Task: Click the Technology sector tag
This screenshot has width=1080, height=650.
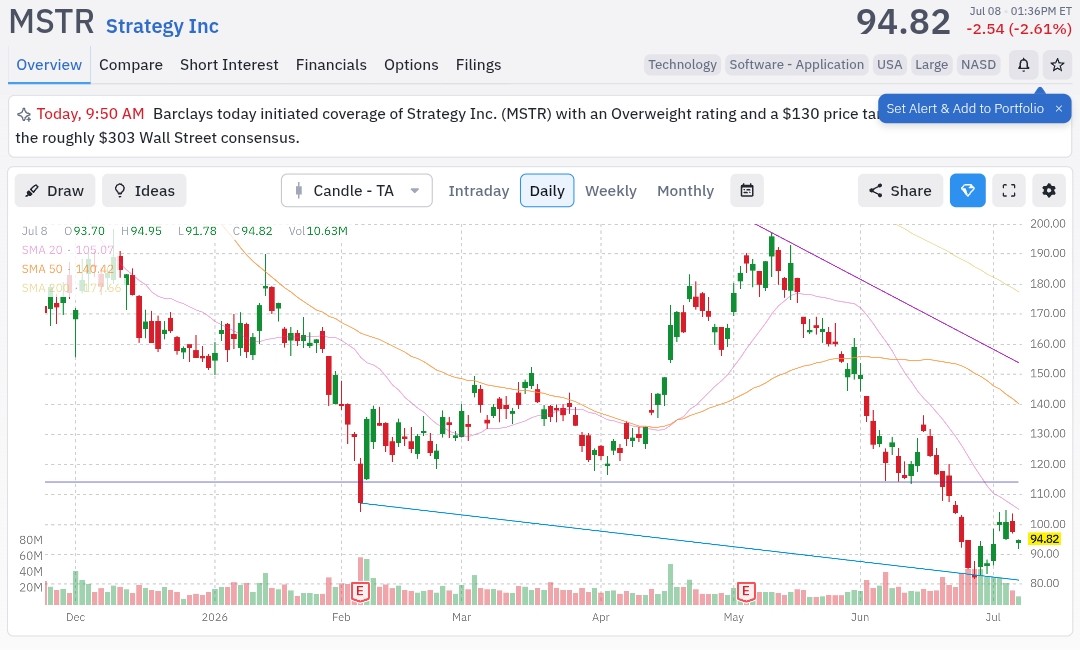Action: click(x=683, y=65)
